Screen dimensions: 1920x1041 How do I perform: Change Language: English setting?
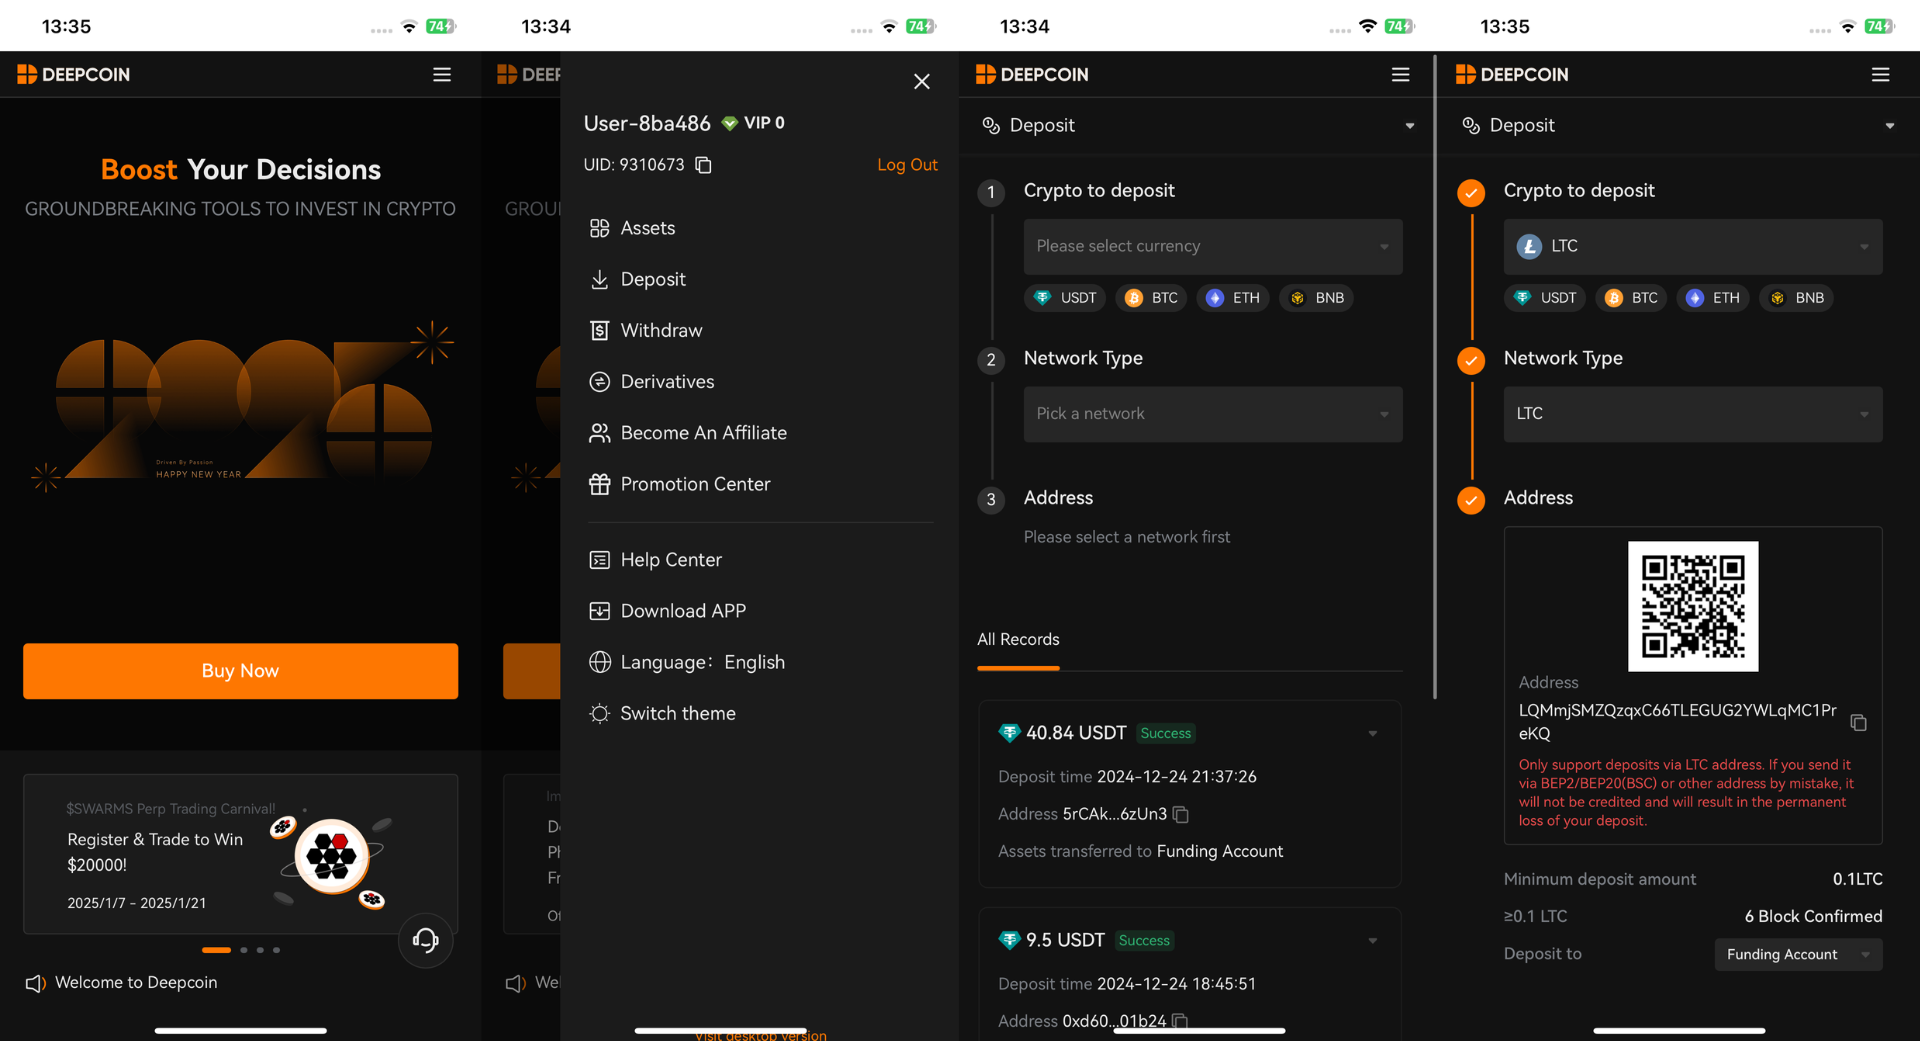pyautogui.click(x=687, y=662)
